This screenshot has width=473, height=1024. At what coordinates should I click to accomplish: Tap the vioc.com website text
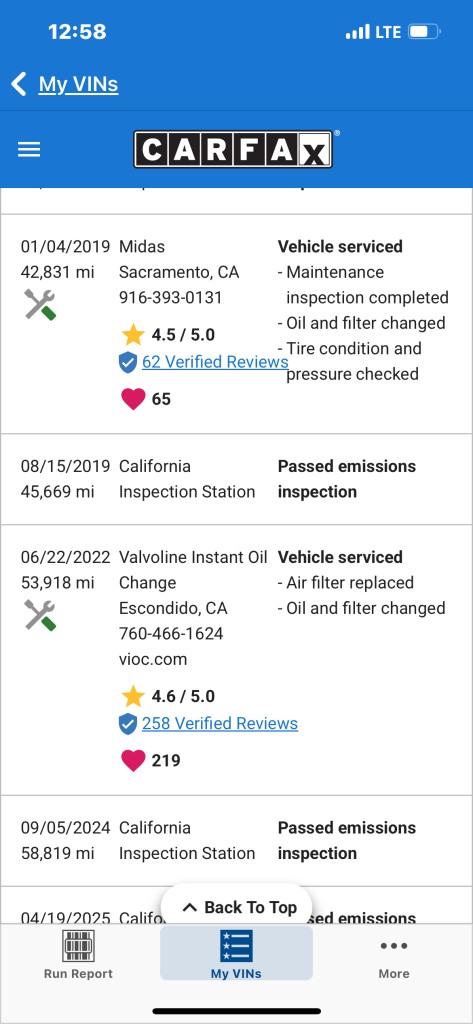pyautogui.click(x=153, y=659)
